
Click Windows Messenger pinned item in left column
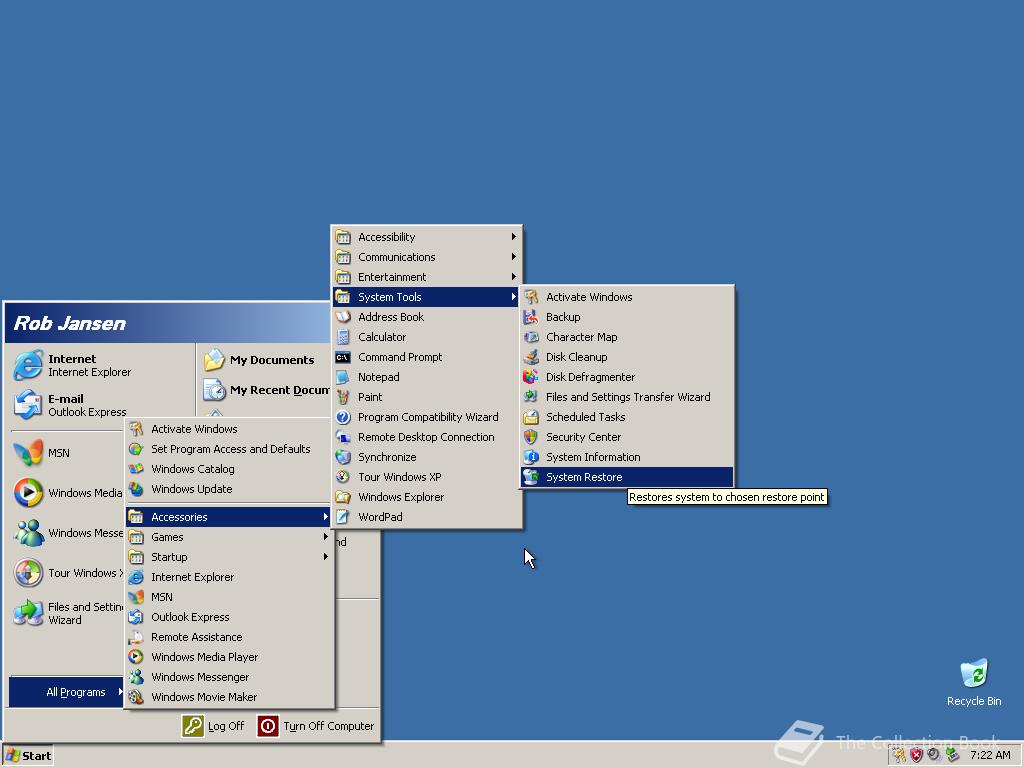click(x=67, y=533)
